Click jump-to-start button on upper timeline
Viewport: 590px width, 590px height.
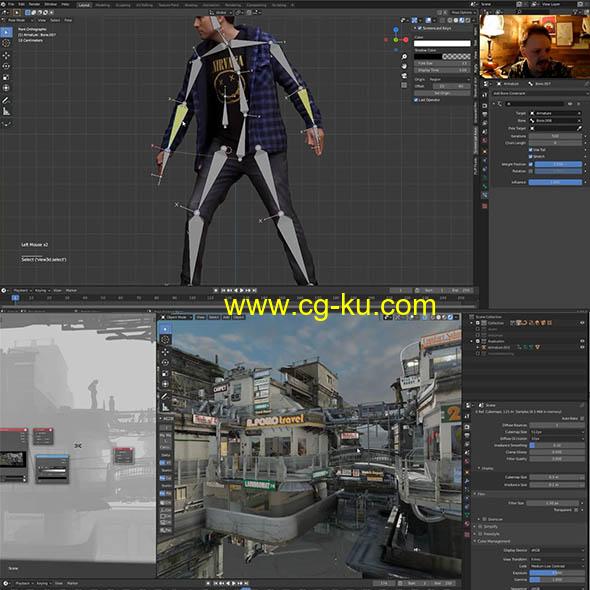click(223, 290)
